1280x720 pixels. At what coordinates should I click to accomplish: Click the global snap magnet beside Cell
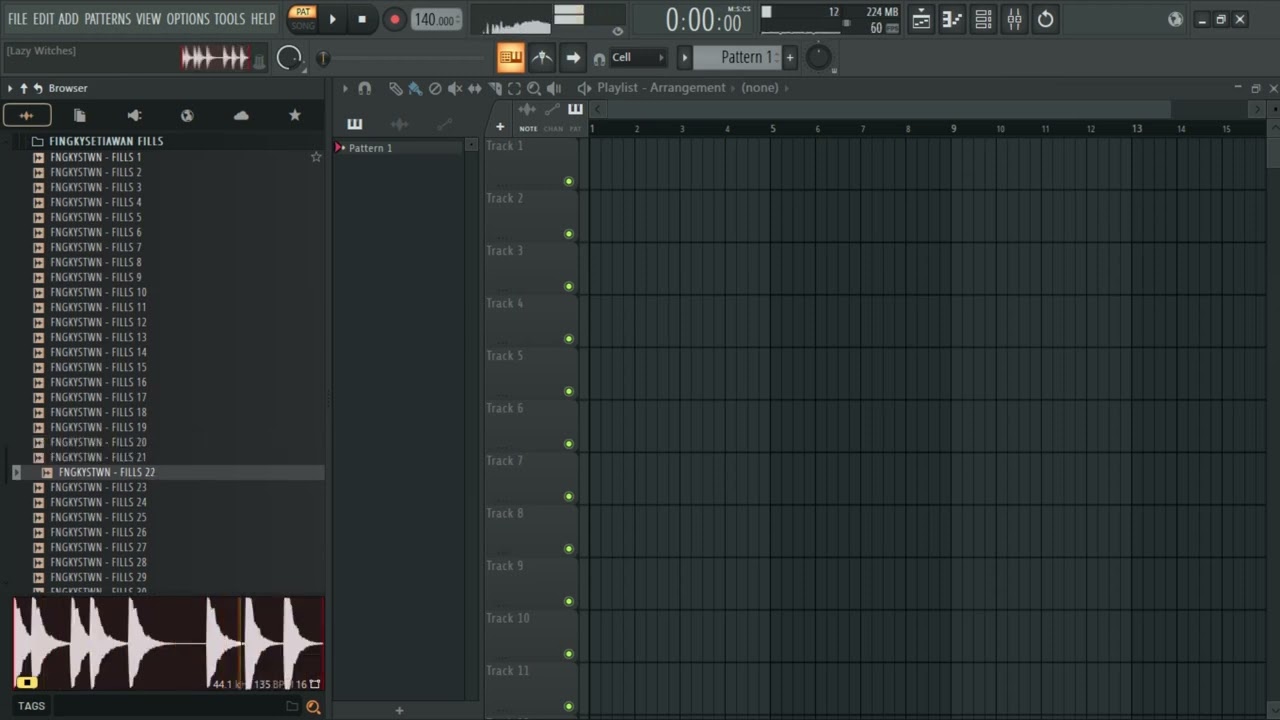[x=599, y=58]
